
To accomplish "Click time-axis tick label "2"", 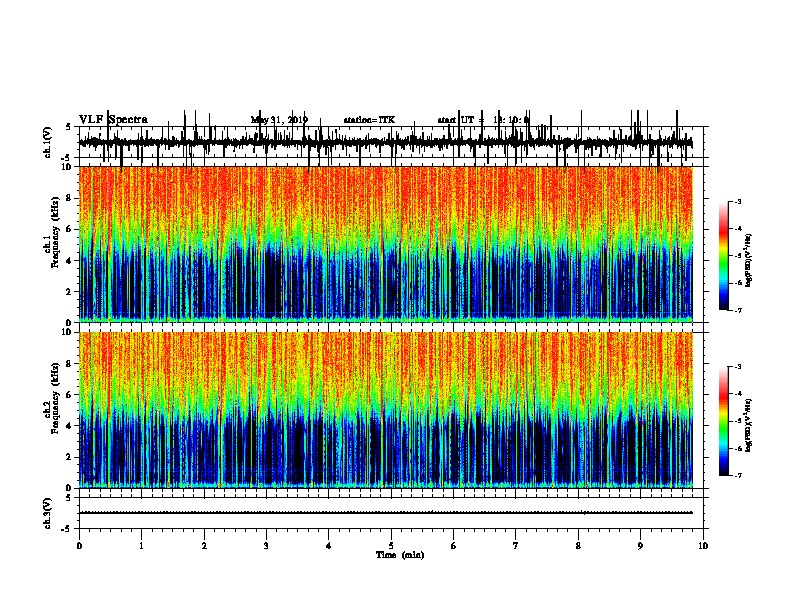I will tap(204, 546).
